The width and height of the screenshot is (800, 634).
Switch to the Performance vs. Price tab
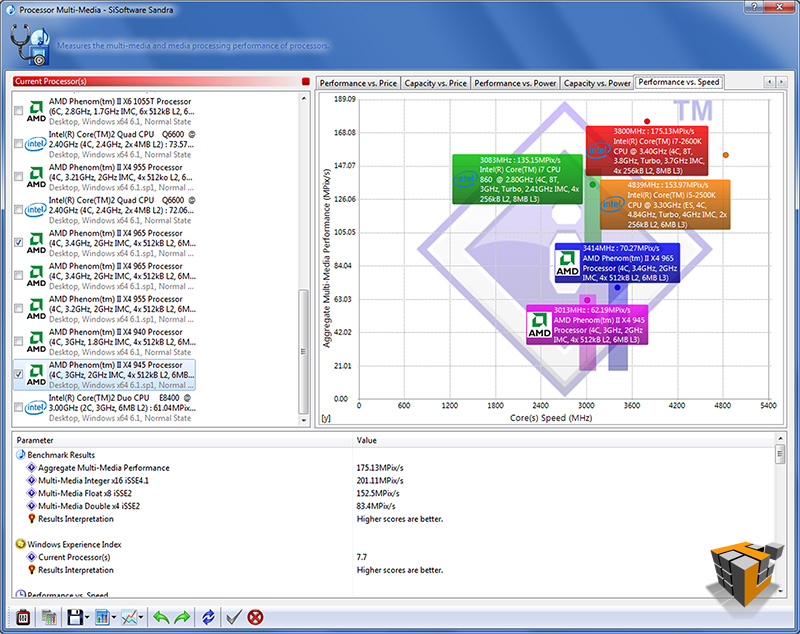pos(358,83)
